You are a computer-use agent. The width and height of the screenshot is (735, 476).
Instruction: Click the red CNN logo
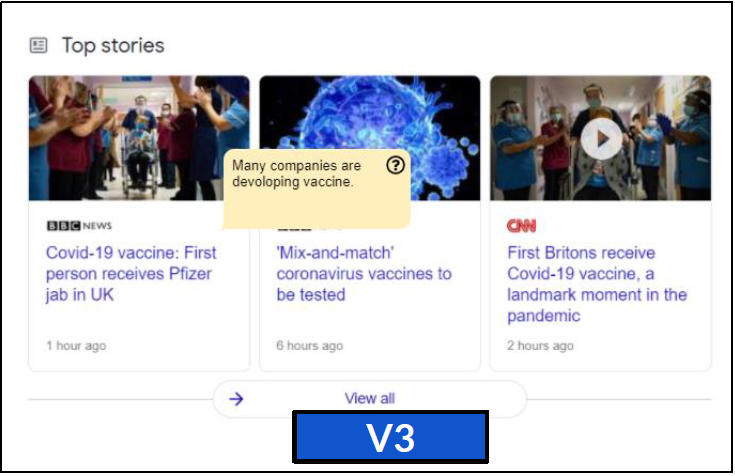(521, 226)
